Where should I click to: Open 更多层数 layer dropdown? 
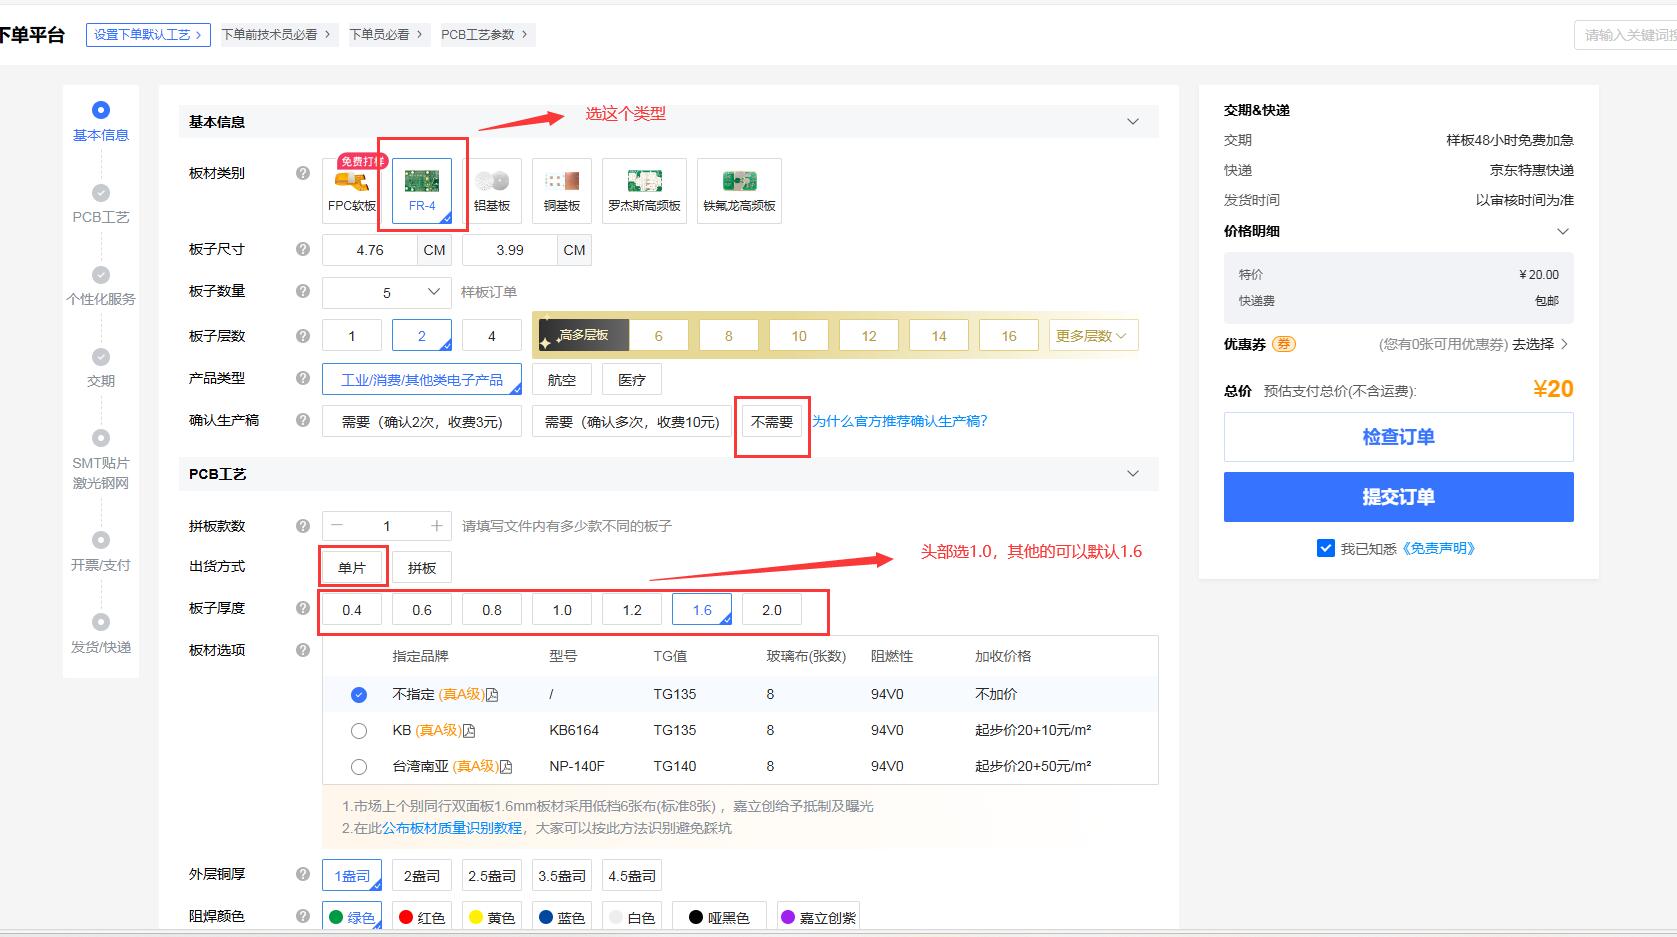click(x=1093, y=336)
